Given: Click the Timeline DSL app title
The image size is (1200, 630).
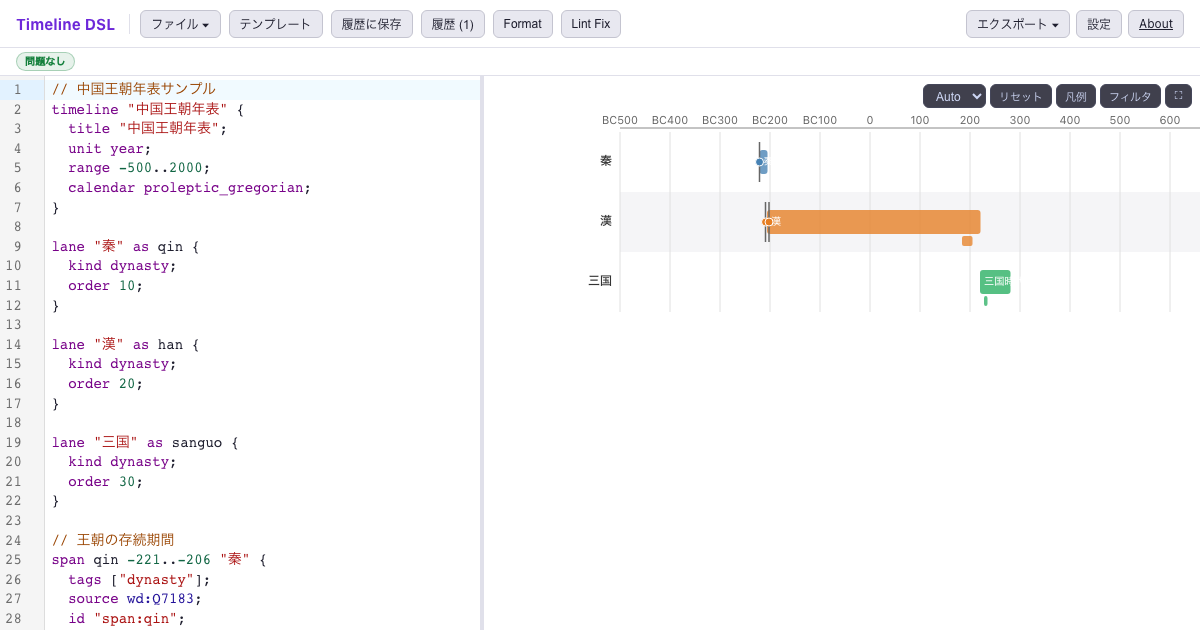Looking at the screenshot, I should [x=65, y=24].
